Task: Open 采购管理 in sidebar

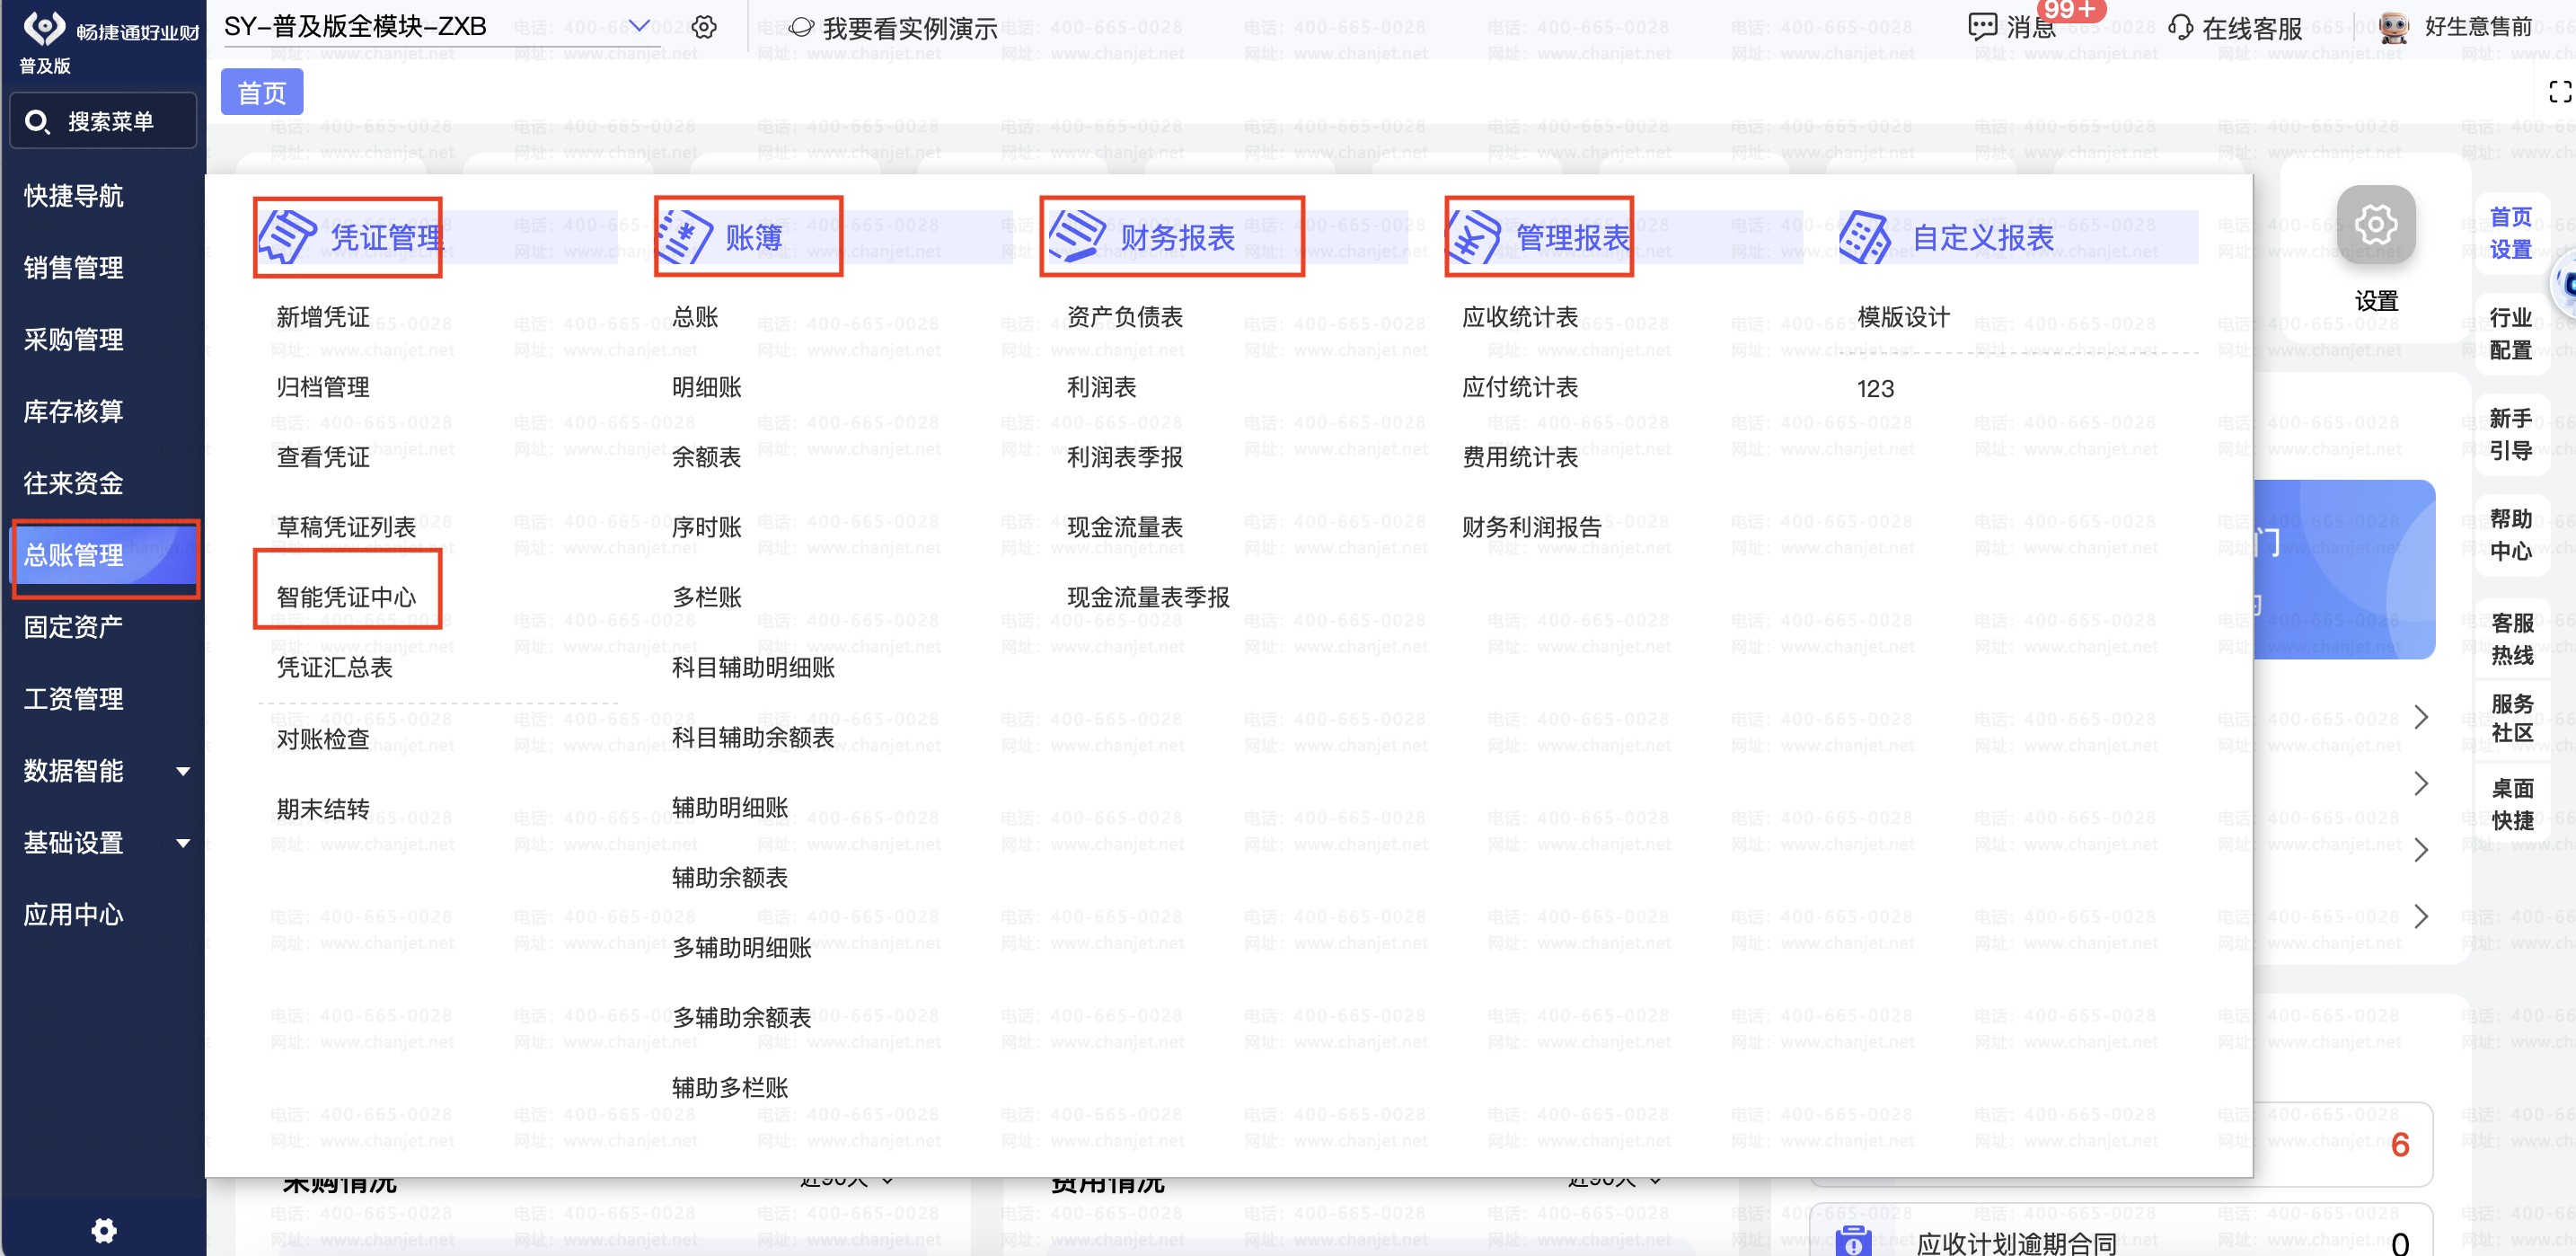Action: click(x=74, y=340)
